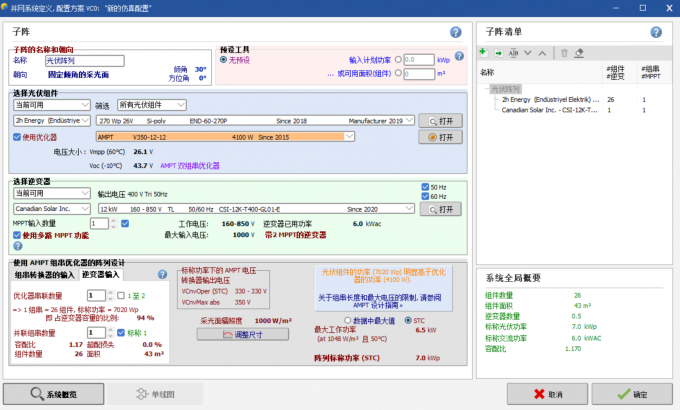Open the 所有光伏组件 filter dropdown
680x410 pixels.
tap(152, 105)
